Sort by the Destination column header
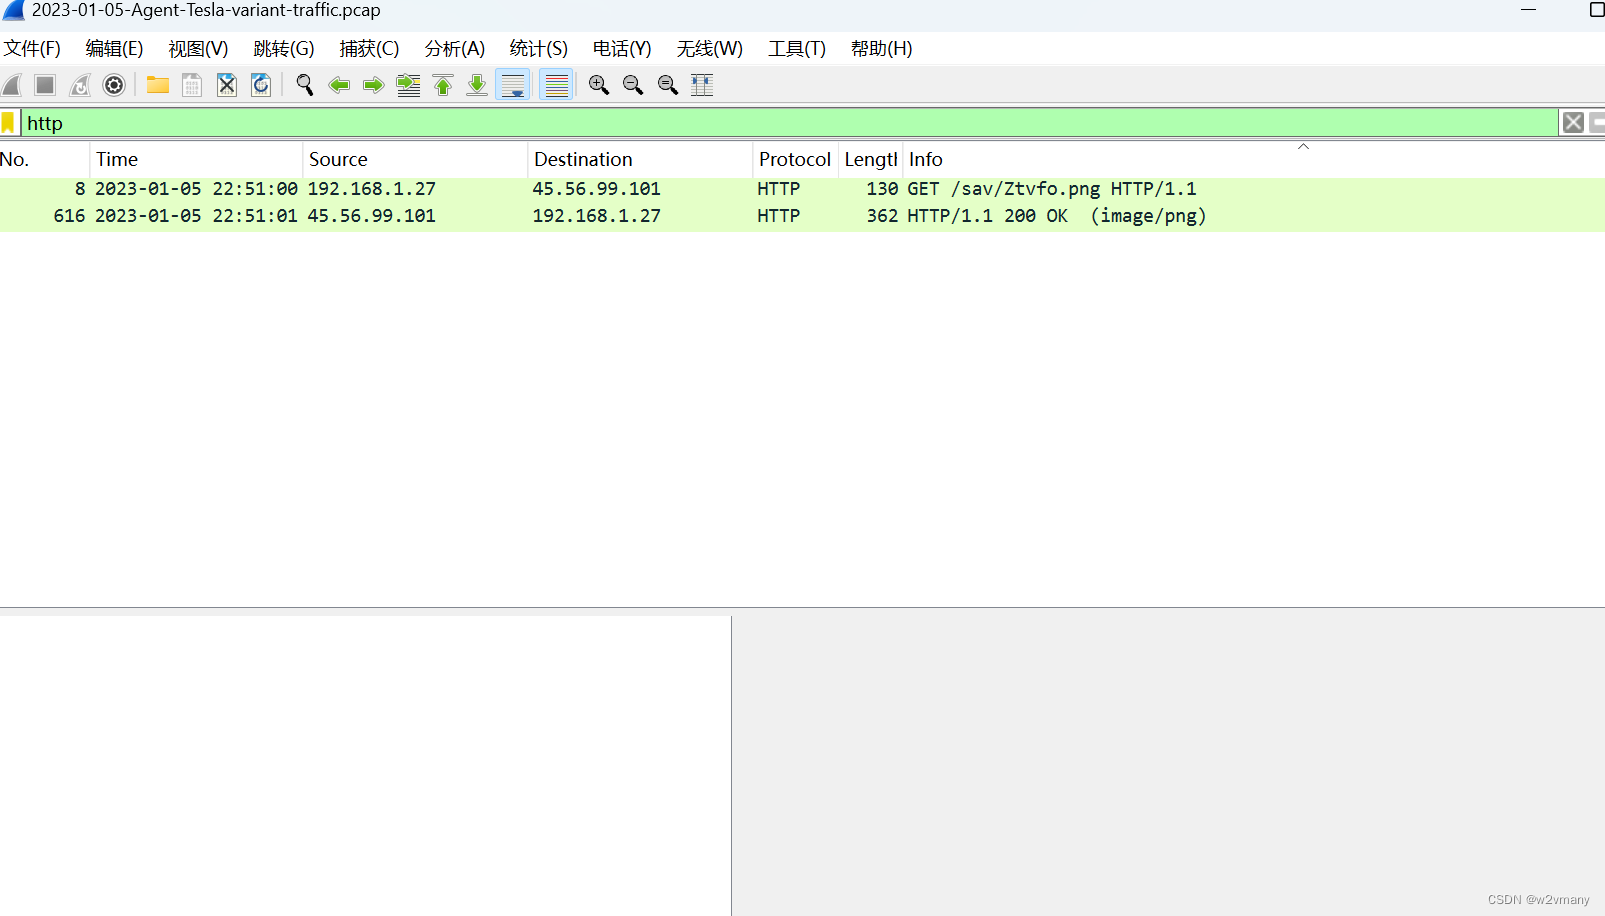 (x=640, y=160)
